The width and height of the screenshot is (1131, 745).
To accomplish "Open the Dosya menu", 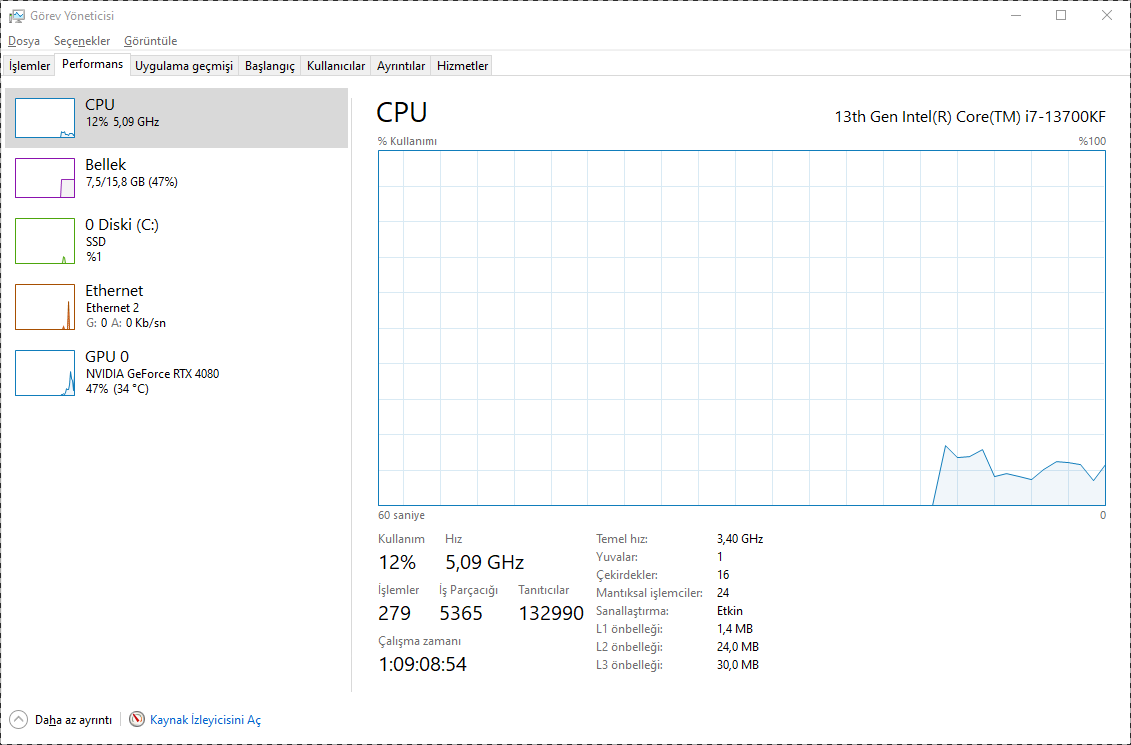I will [24, 41].
